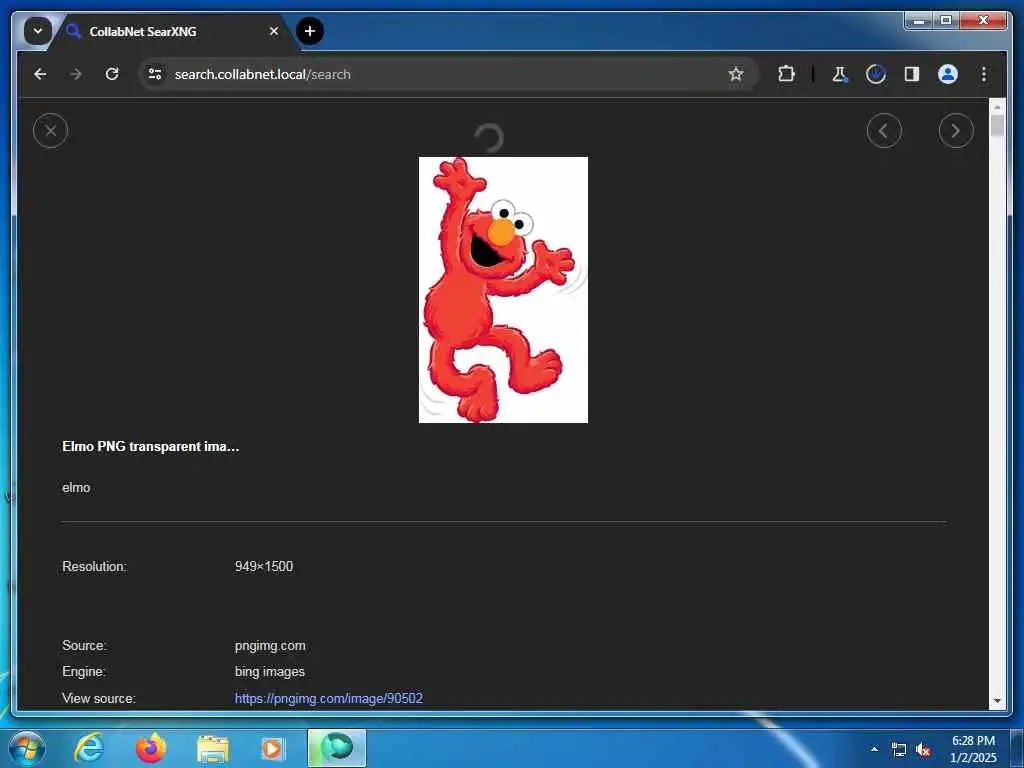Screen dimensions: 1024x768
Task: Click the bing images engine value
Action: (x=270, y=671)
